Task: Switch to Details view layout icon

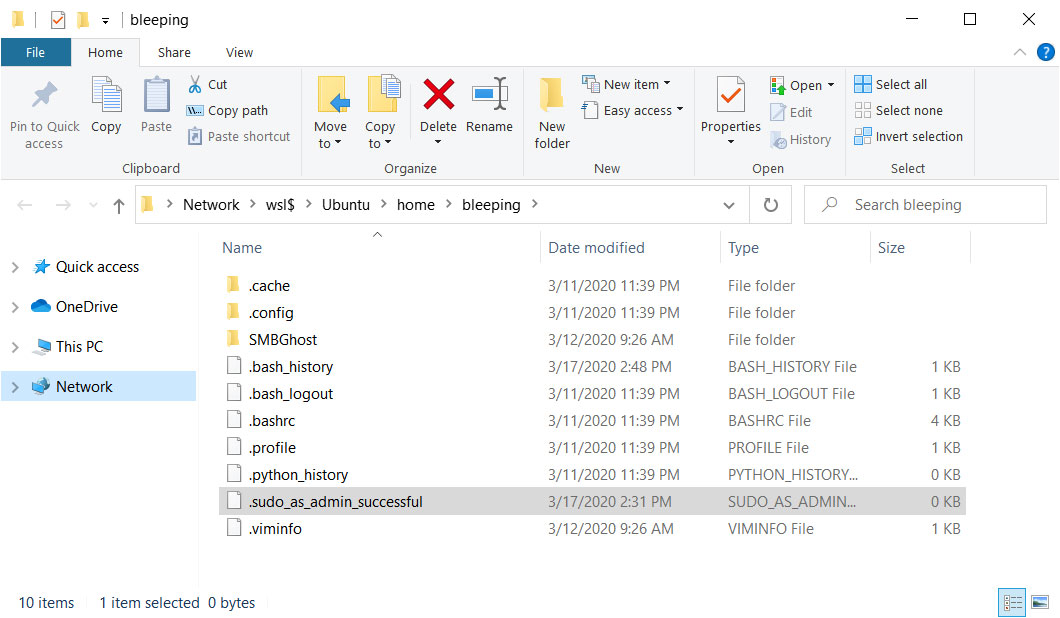Action: [1012, 602]
